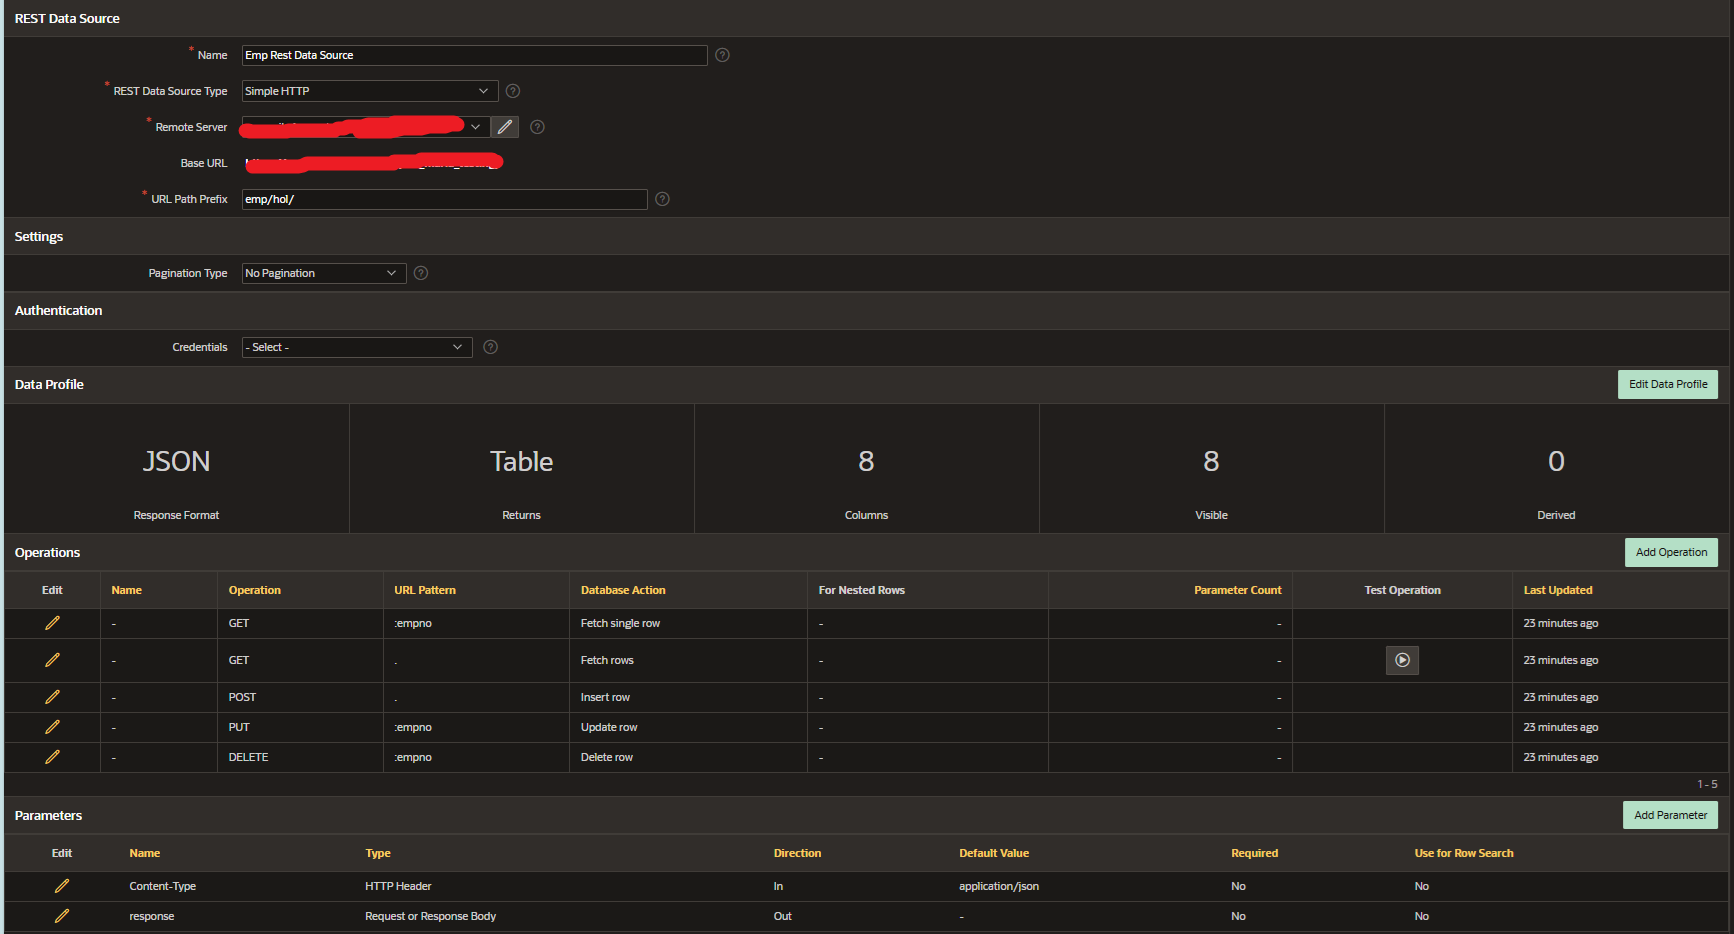Open help for REST Data Source Type
This screenshot has width=1734, height=934.
tap(513, 91)
